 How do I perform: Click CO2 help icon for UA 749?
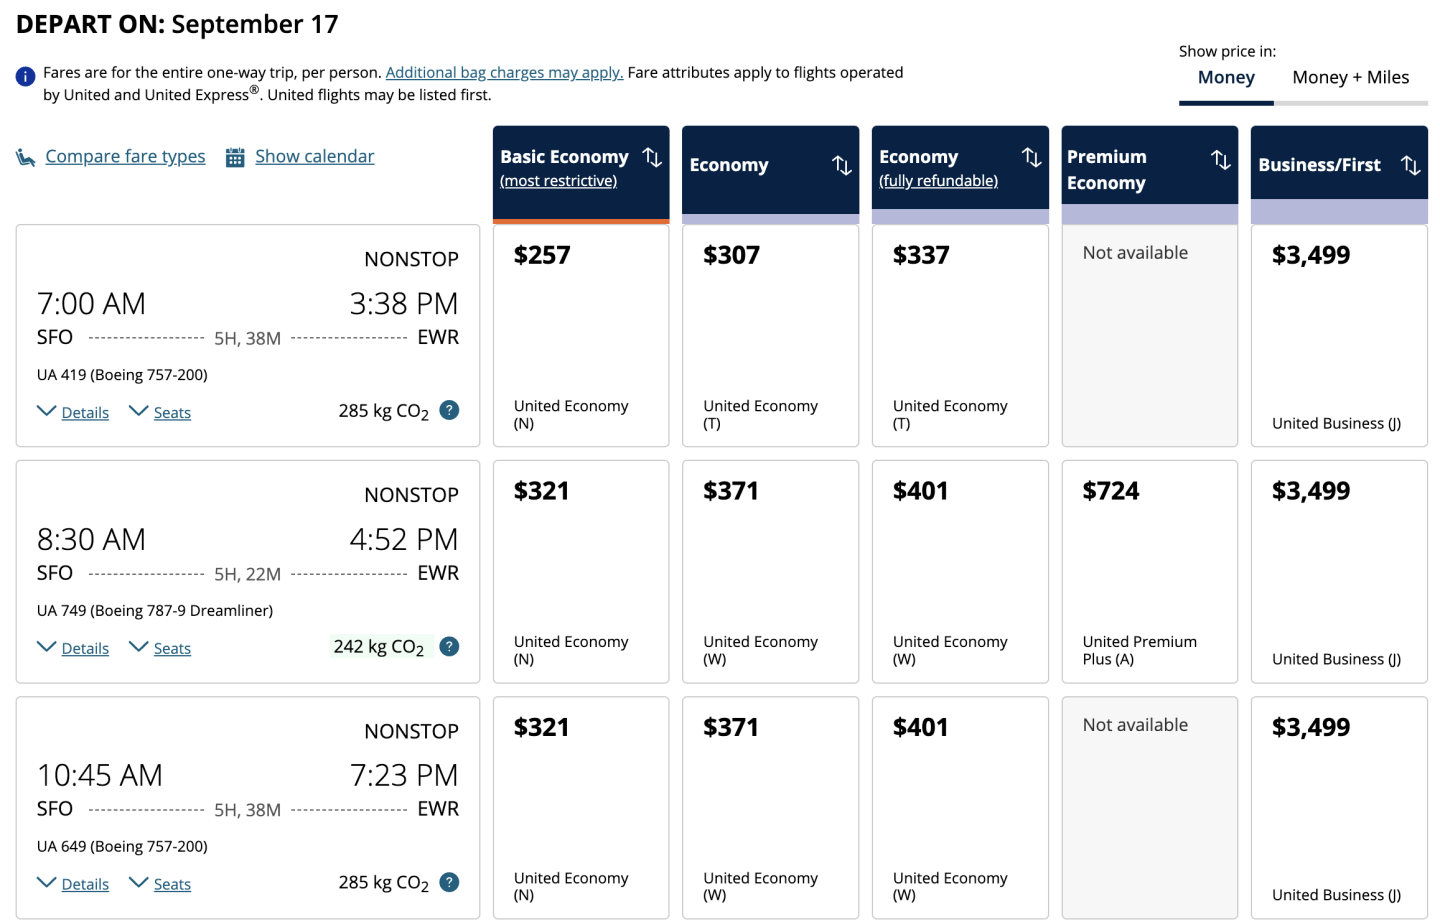(450, 646)
